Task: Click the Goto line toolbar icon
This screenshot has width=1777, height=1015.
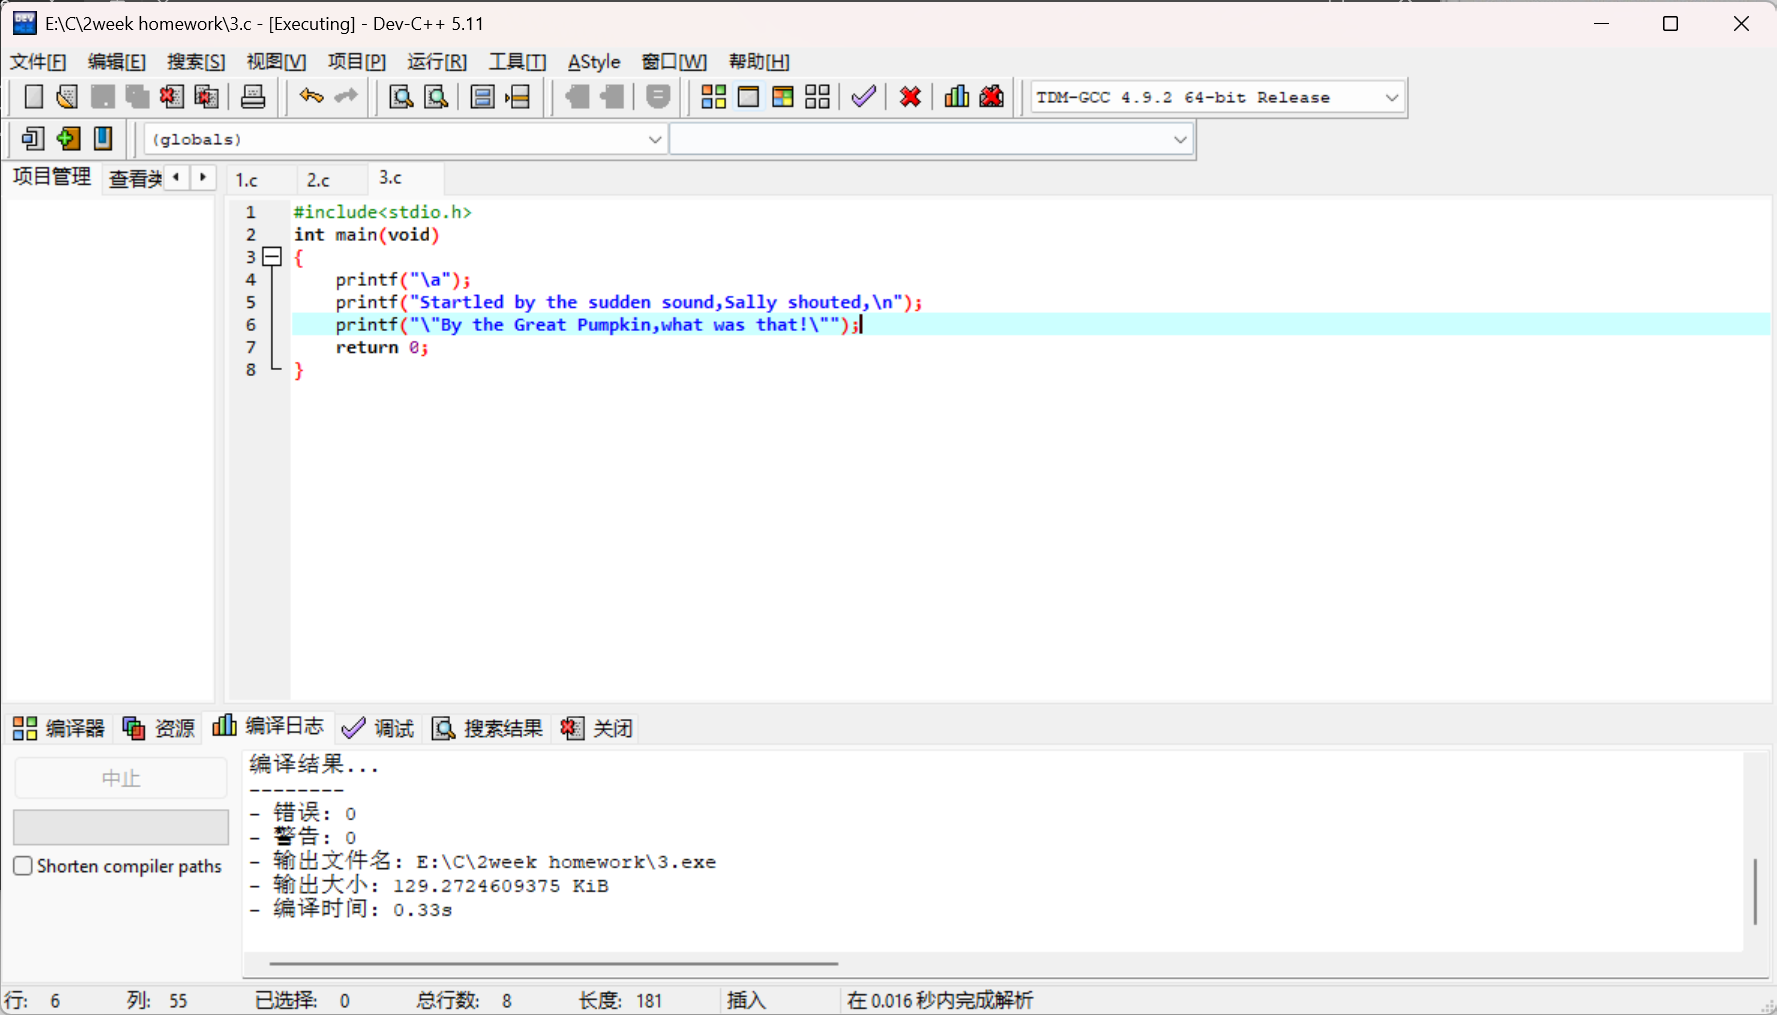Action: [518, 97]
